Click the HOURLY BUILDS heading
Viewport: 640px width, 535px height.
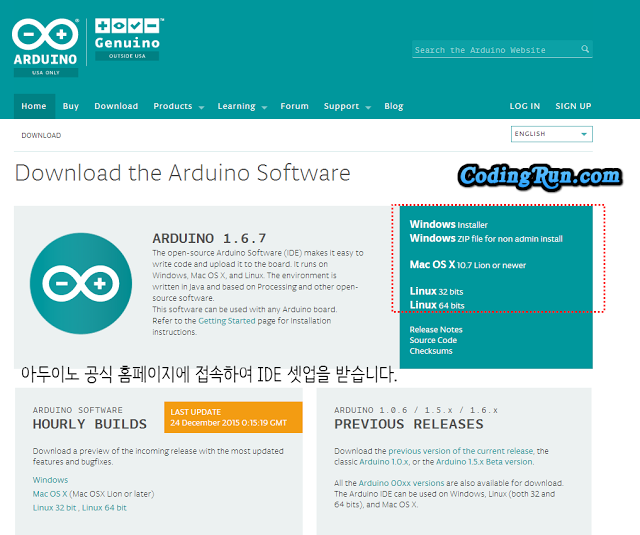tap(90, 424)
